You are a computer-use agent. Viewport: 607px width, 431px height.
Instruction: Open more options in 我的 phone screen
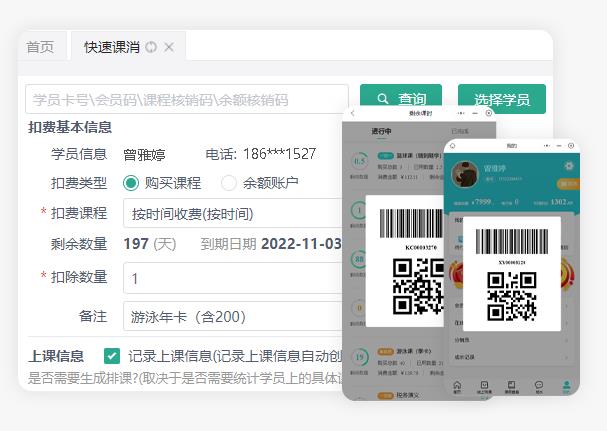coord(546,146)
